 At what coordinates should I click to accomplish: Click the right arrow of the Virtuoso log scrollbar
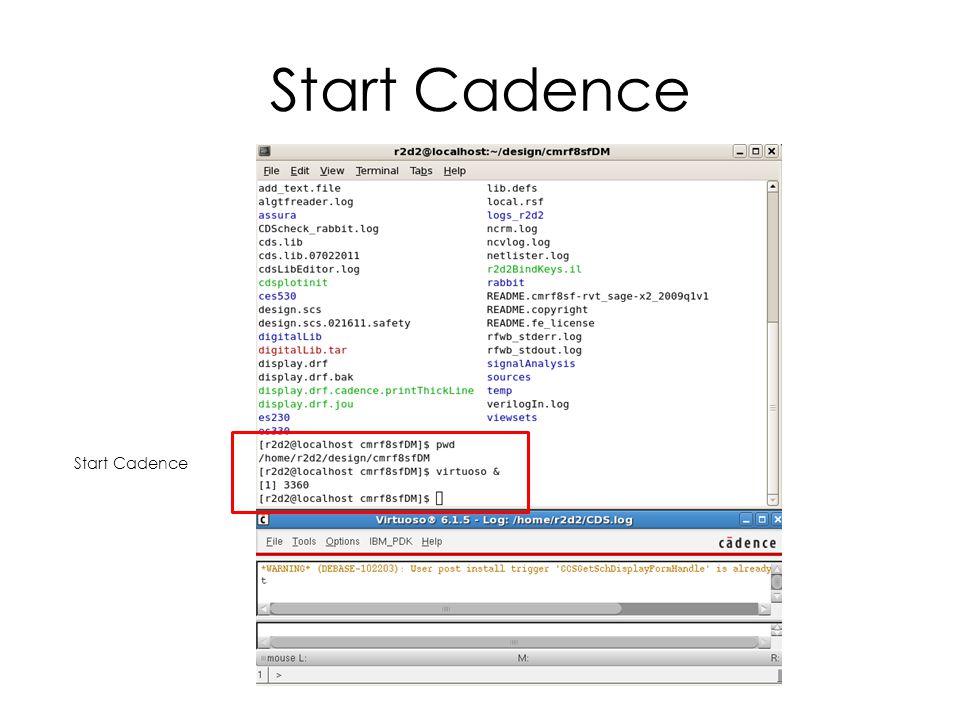coord(764,609)
